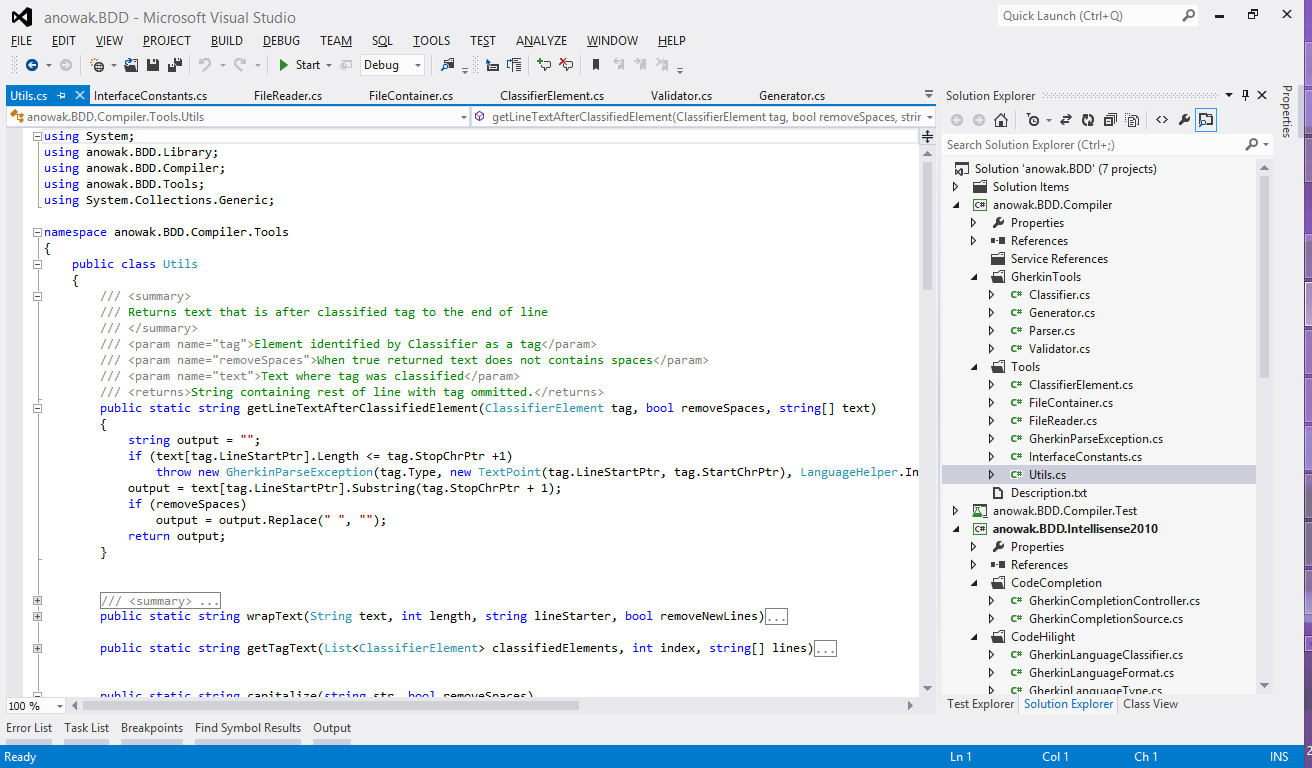Click the Properties wrench icon in Solution Explorer
The height and width of the screenshot is (768, 1312).
click(1184, 120)
